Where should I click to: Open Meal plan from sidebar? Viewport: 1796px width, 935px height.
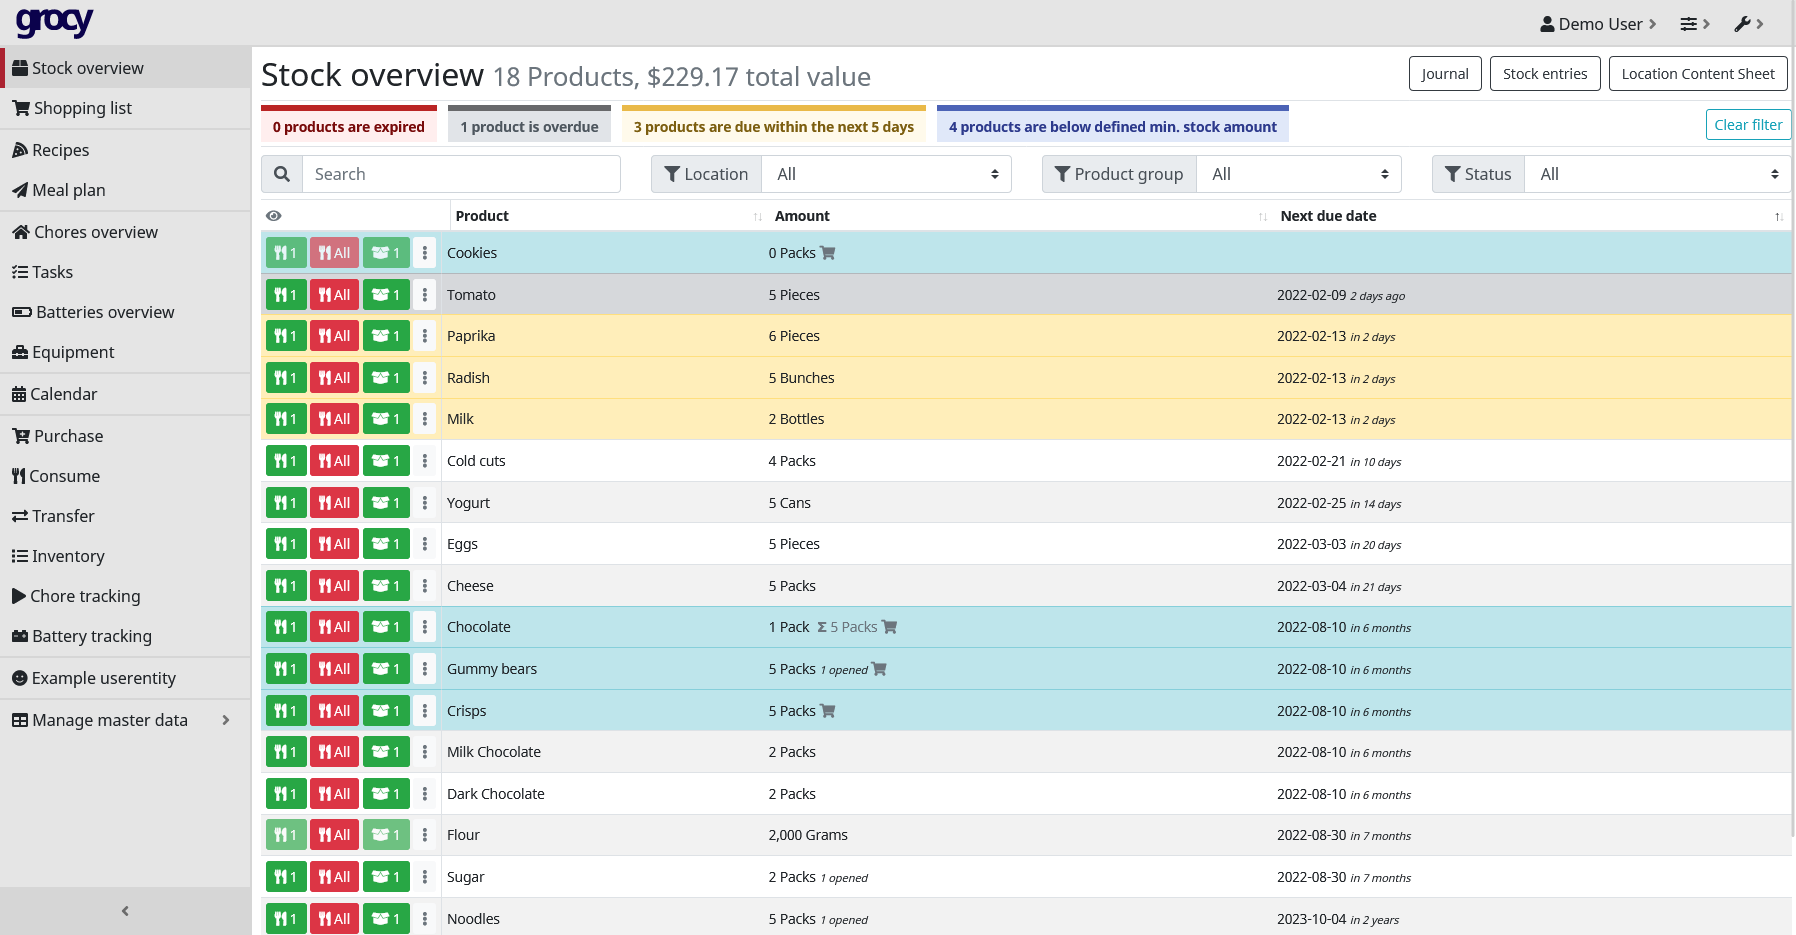[68, 190]
